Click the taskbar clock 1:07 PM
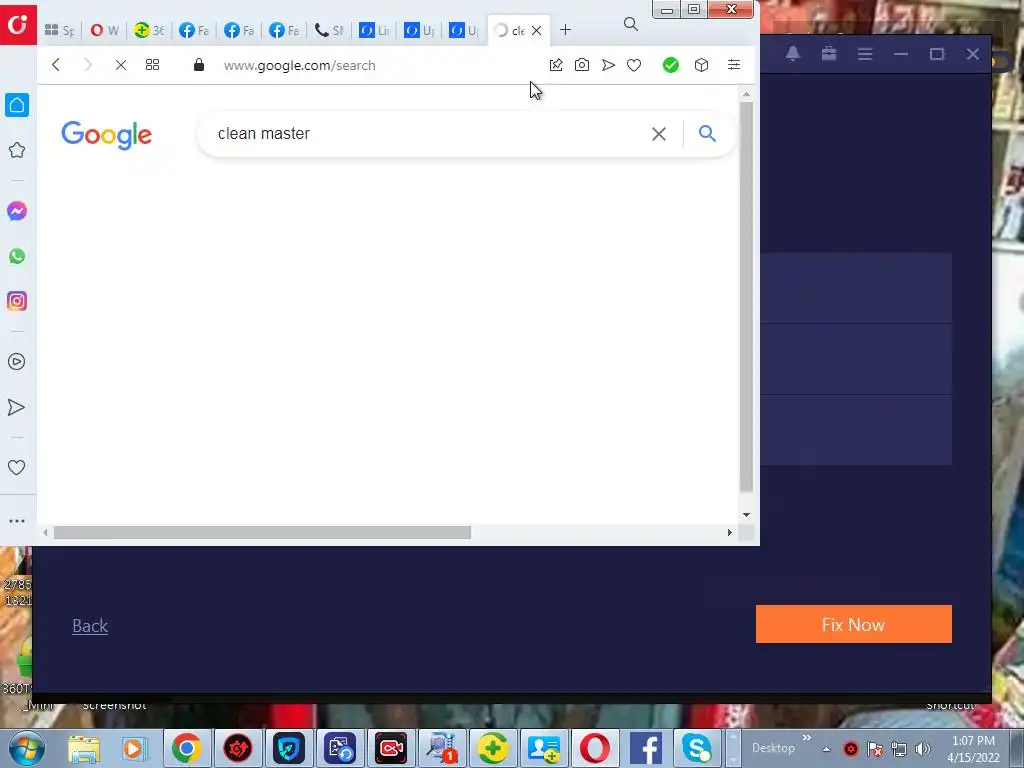 (973, 741)
